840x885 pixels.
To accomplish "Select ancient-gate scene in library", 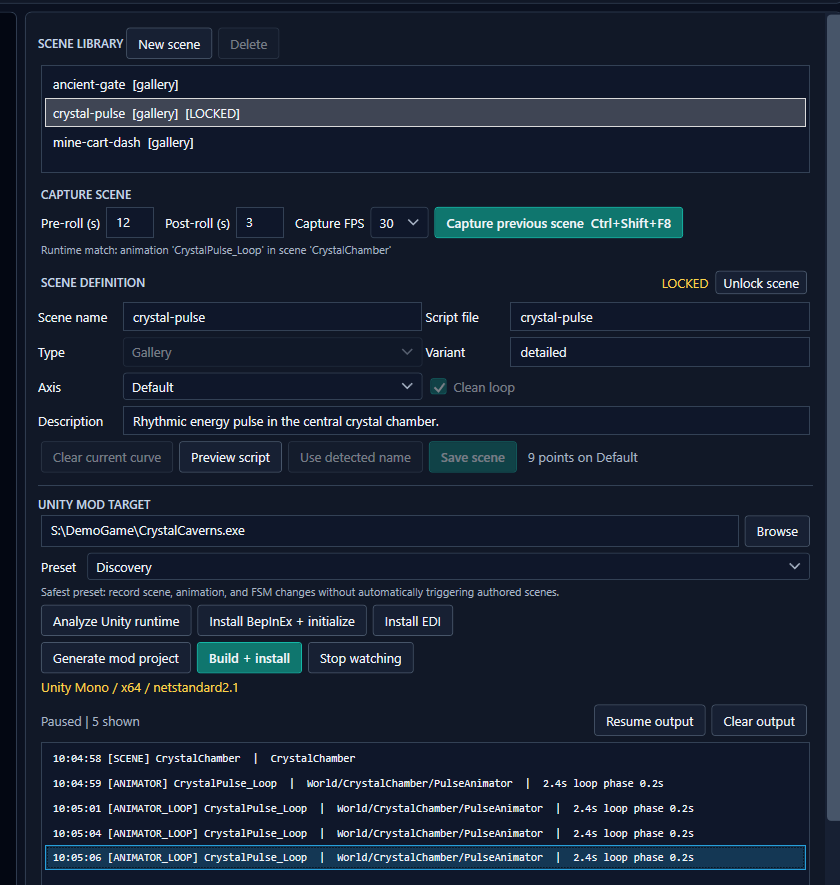I will 425,85.
